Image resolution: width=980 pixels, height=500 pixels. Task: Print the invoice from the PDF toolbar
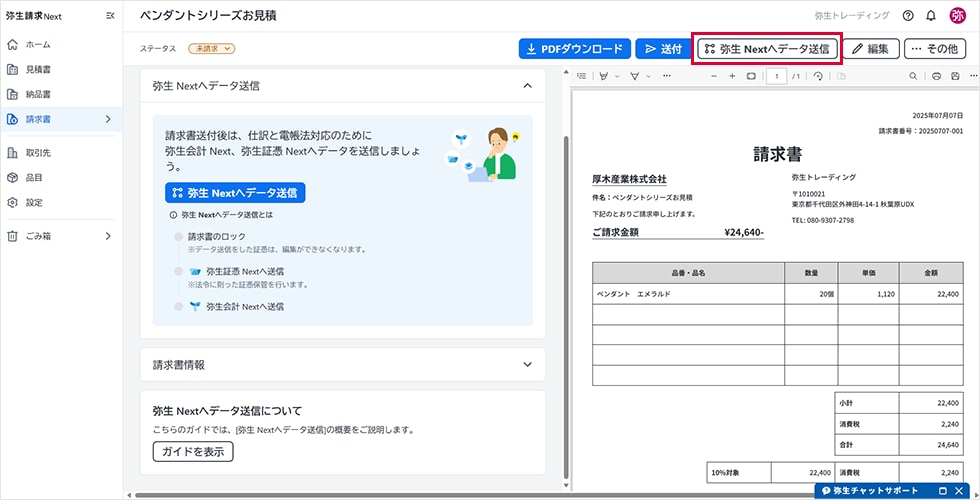tap(936, 76)
